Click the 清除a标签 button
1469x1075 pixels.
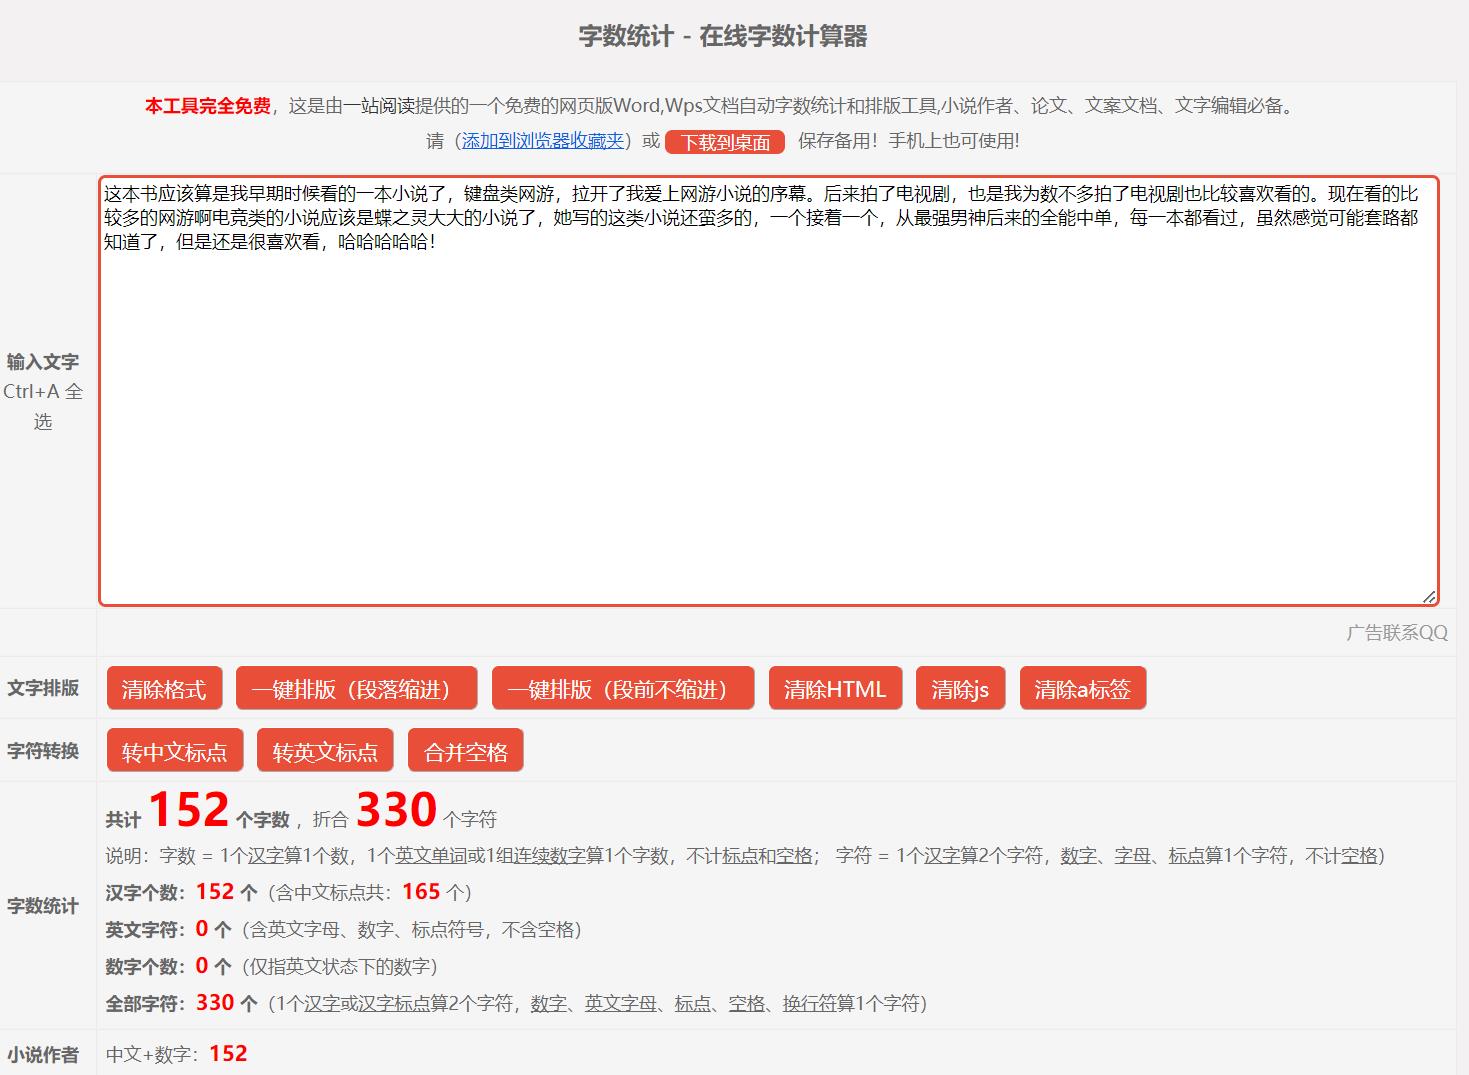[x=1083, y=689]
